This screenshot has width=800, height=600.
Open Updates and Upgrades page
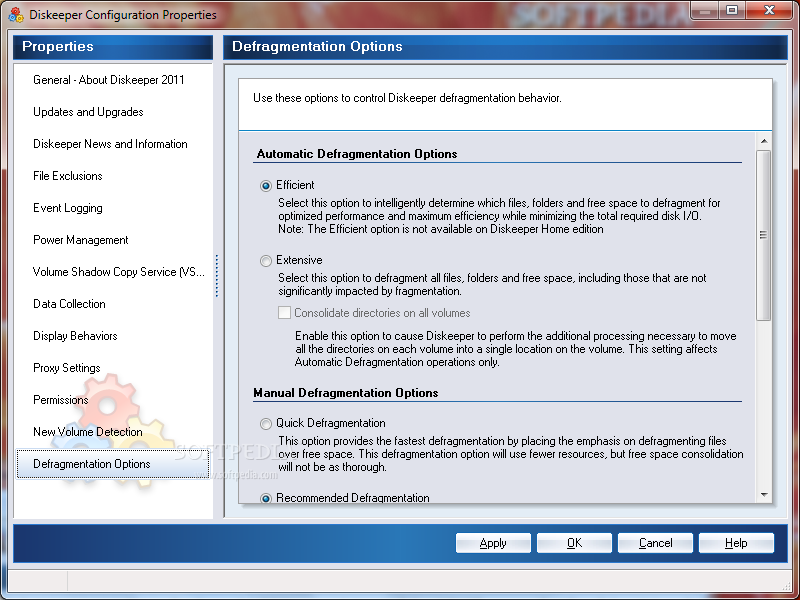pos(88,112)
